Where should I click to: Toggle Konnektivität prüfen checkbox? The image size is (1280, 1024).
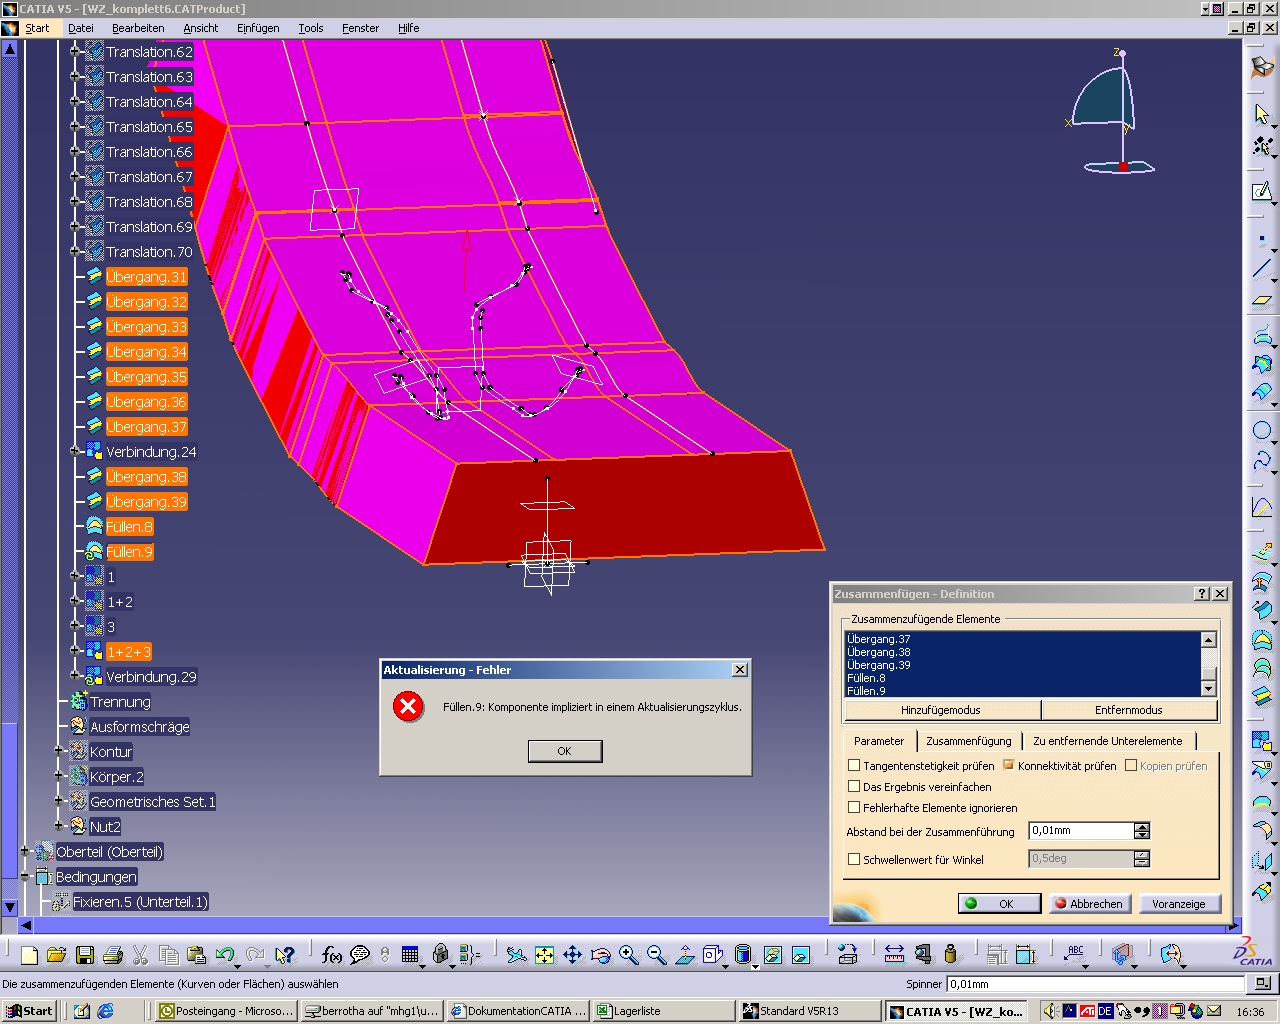point(1008,765)
